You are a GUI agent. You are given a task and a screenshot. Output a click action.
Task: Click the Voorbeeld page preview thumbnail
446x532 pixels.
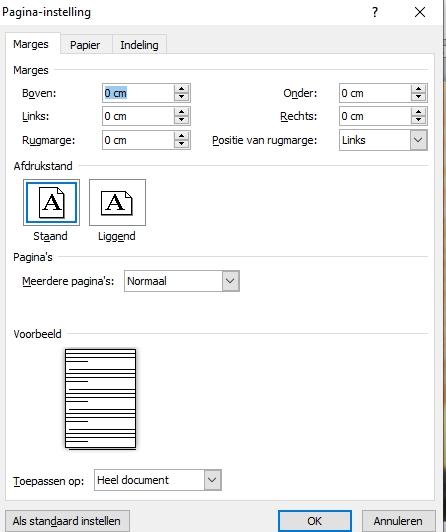click(x=101, y=399)
